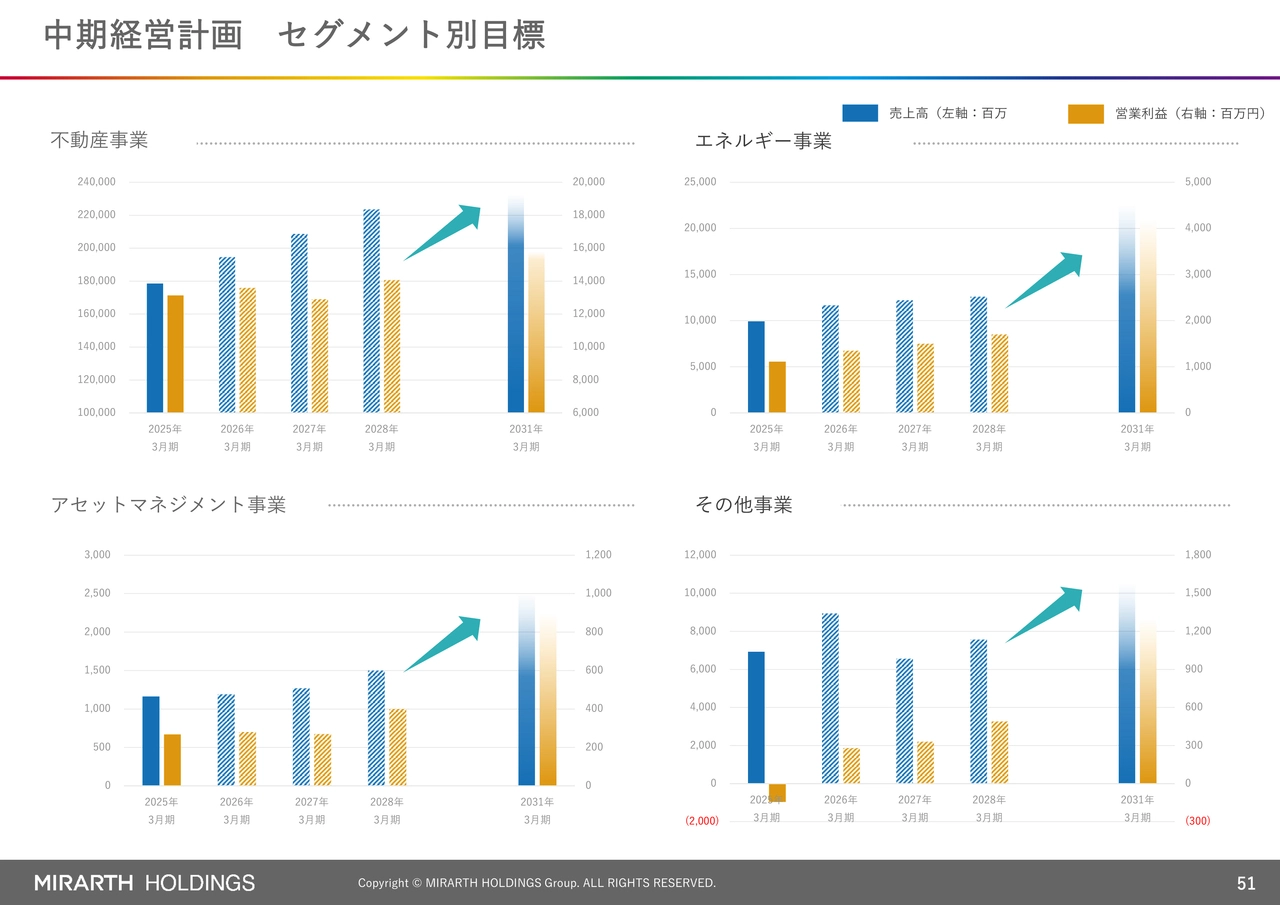Viewport: 1280px width, 905px height.
Task: Click the 2025年3月期 blue sales bar in エネルギー事業
Action: pos(756,367)
